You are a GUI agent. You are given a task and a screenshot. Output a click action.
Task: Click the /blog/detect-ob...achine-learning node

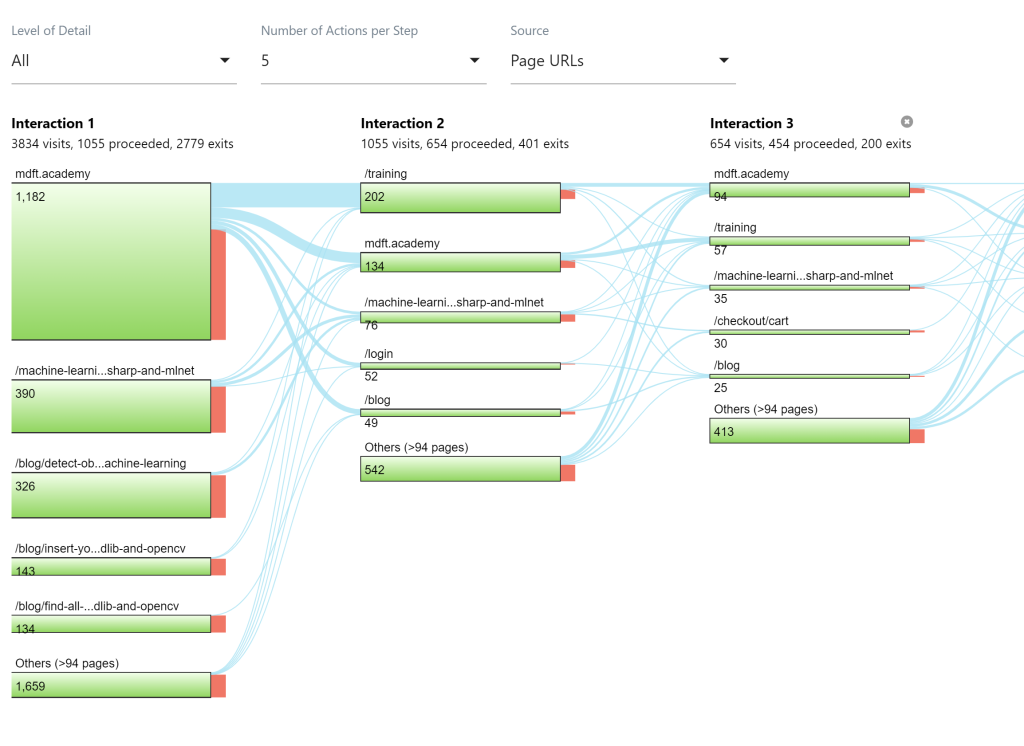point(110,494)
